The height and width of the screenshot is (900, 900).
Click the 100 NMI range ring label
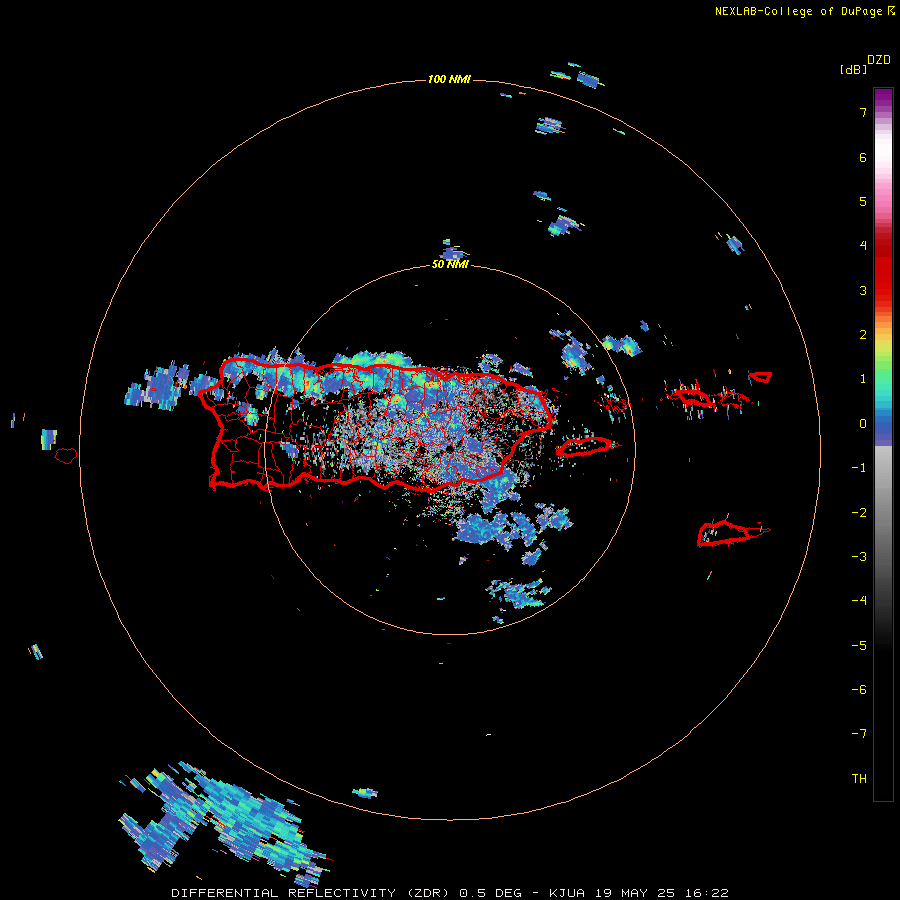(449, 79)
